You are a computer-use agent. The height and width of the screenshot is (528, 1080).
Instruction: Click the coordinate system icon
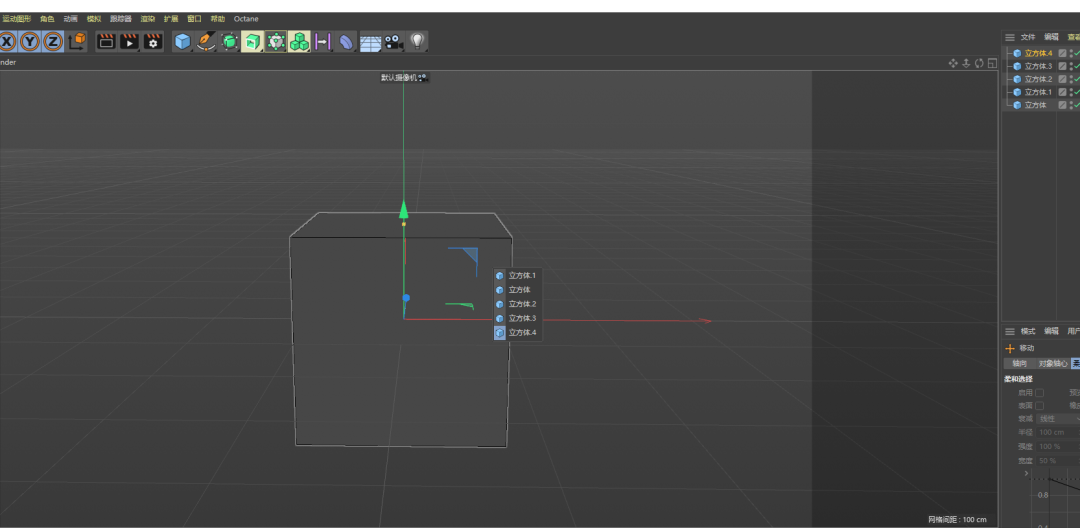[x=76, y=42]
